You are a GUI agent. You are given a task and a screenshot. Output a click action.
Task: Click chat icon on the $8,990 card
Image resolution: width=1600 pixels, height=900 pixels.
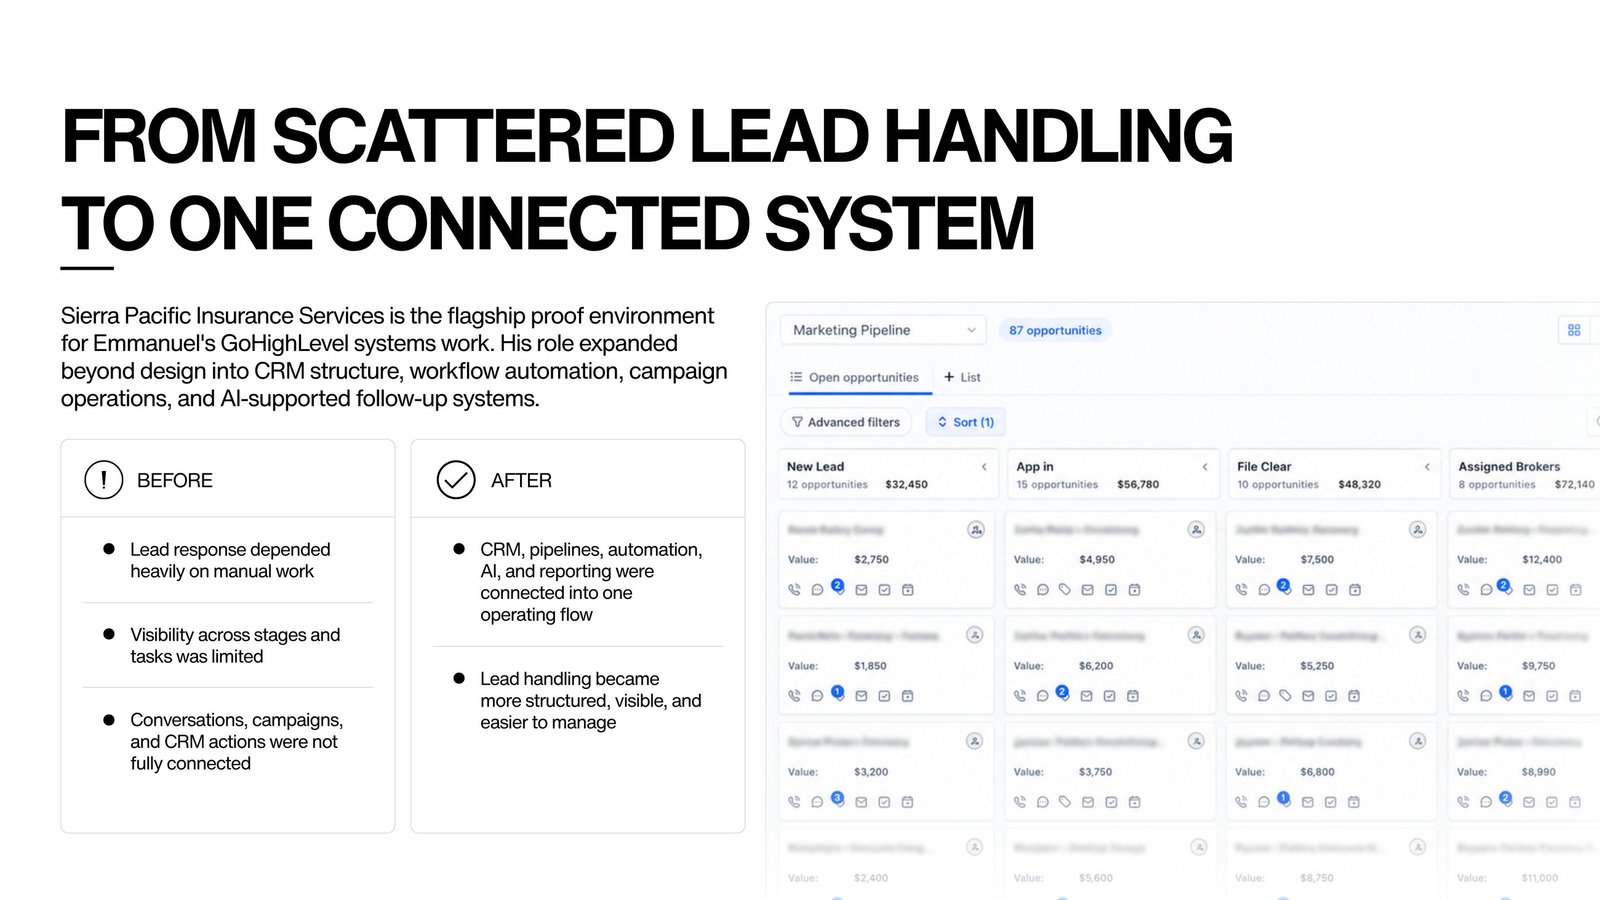tap(1486, 802)
